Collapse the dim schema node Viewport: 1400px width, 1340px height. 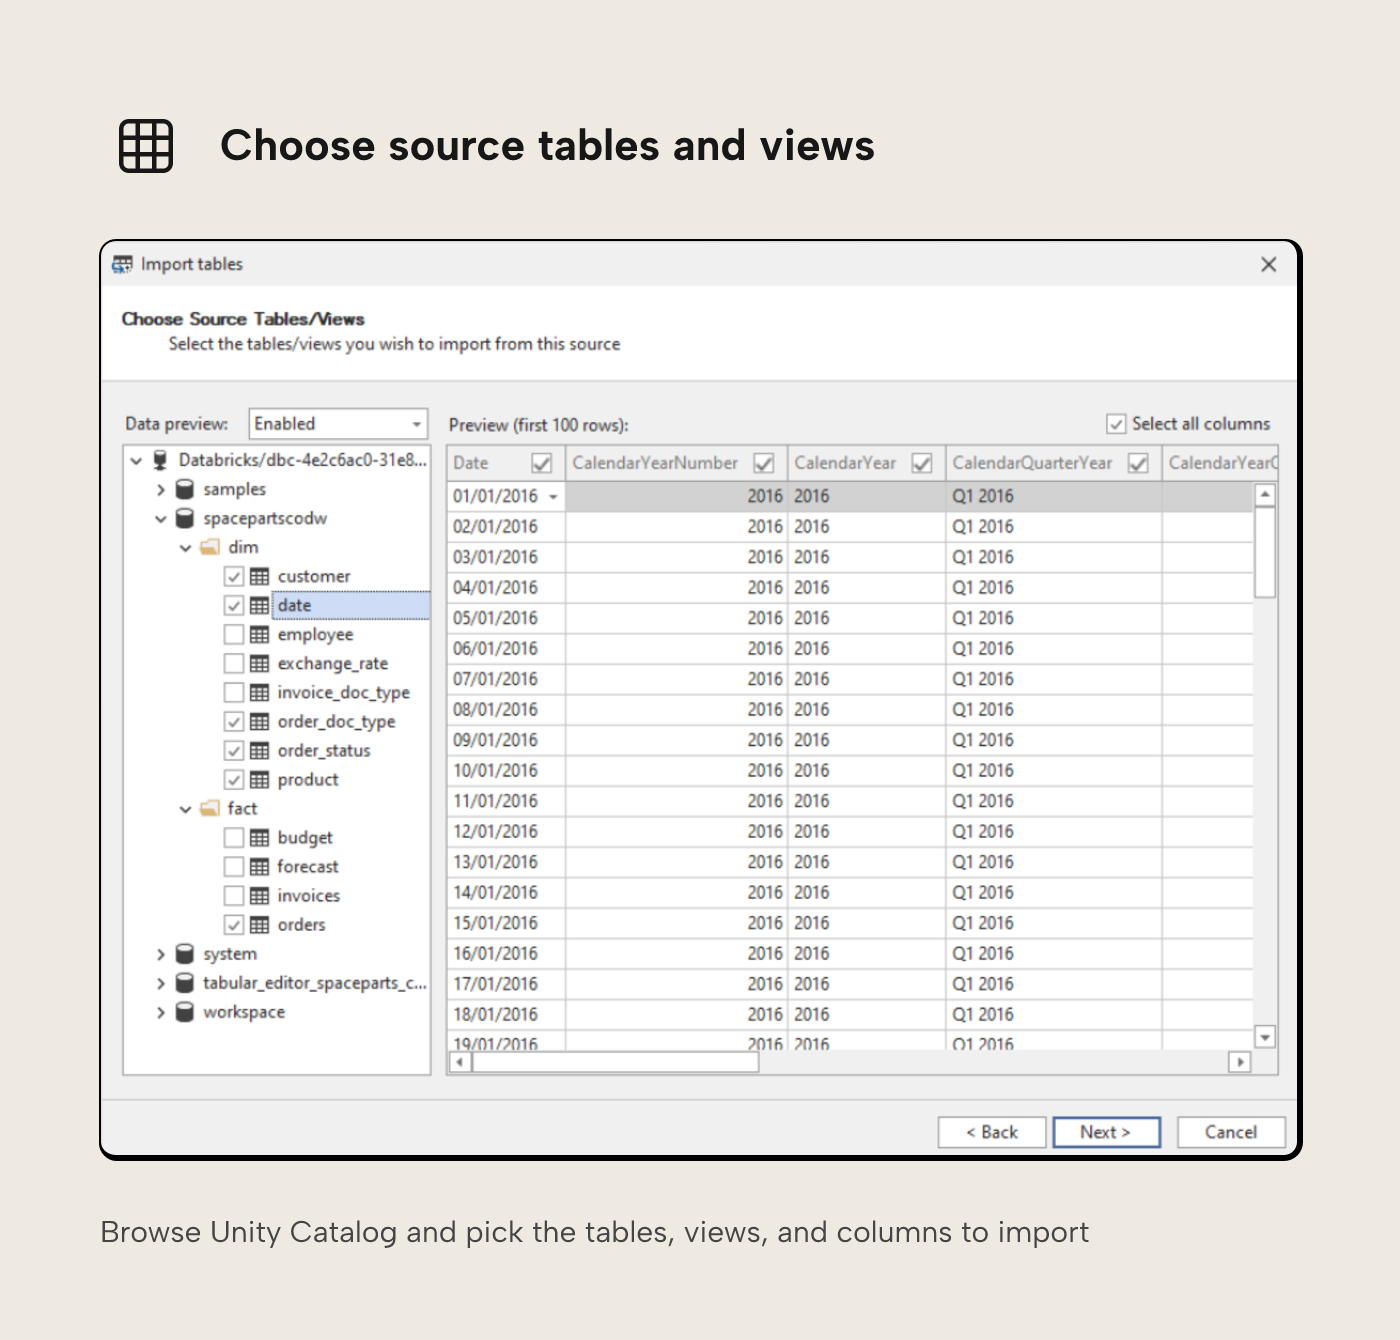185,548
